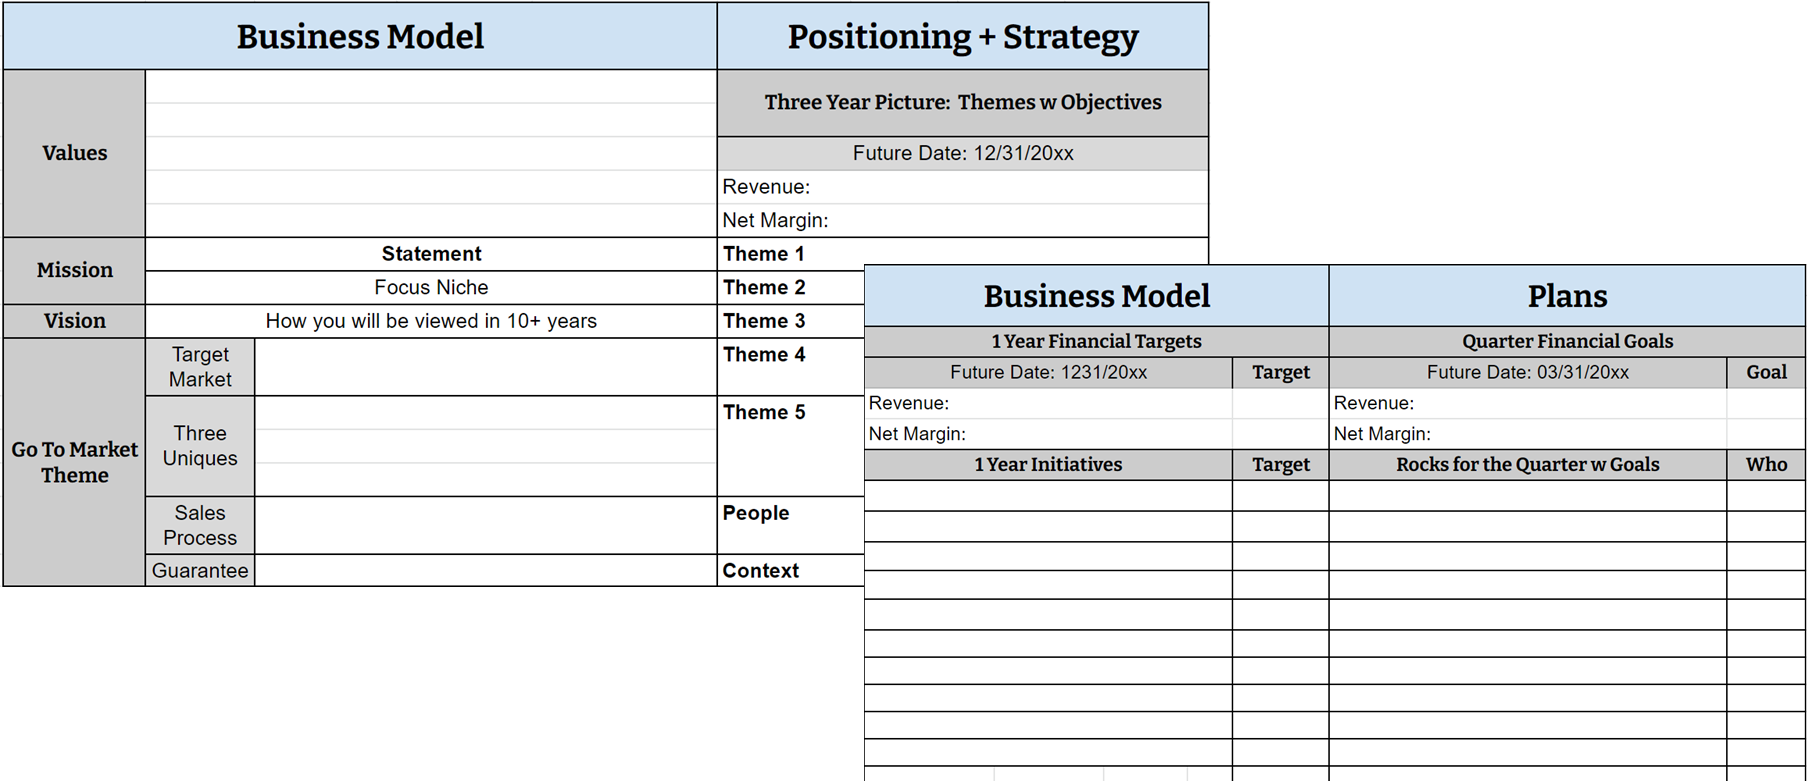Click the Mission label cell
The image size is (1807, 781).
[75, 270]
